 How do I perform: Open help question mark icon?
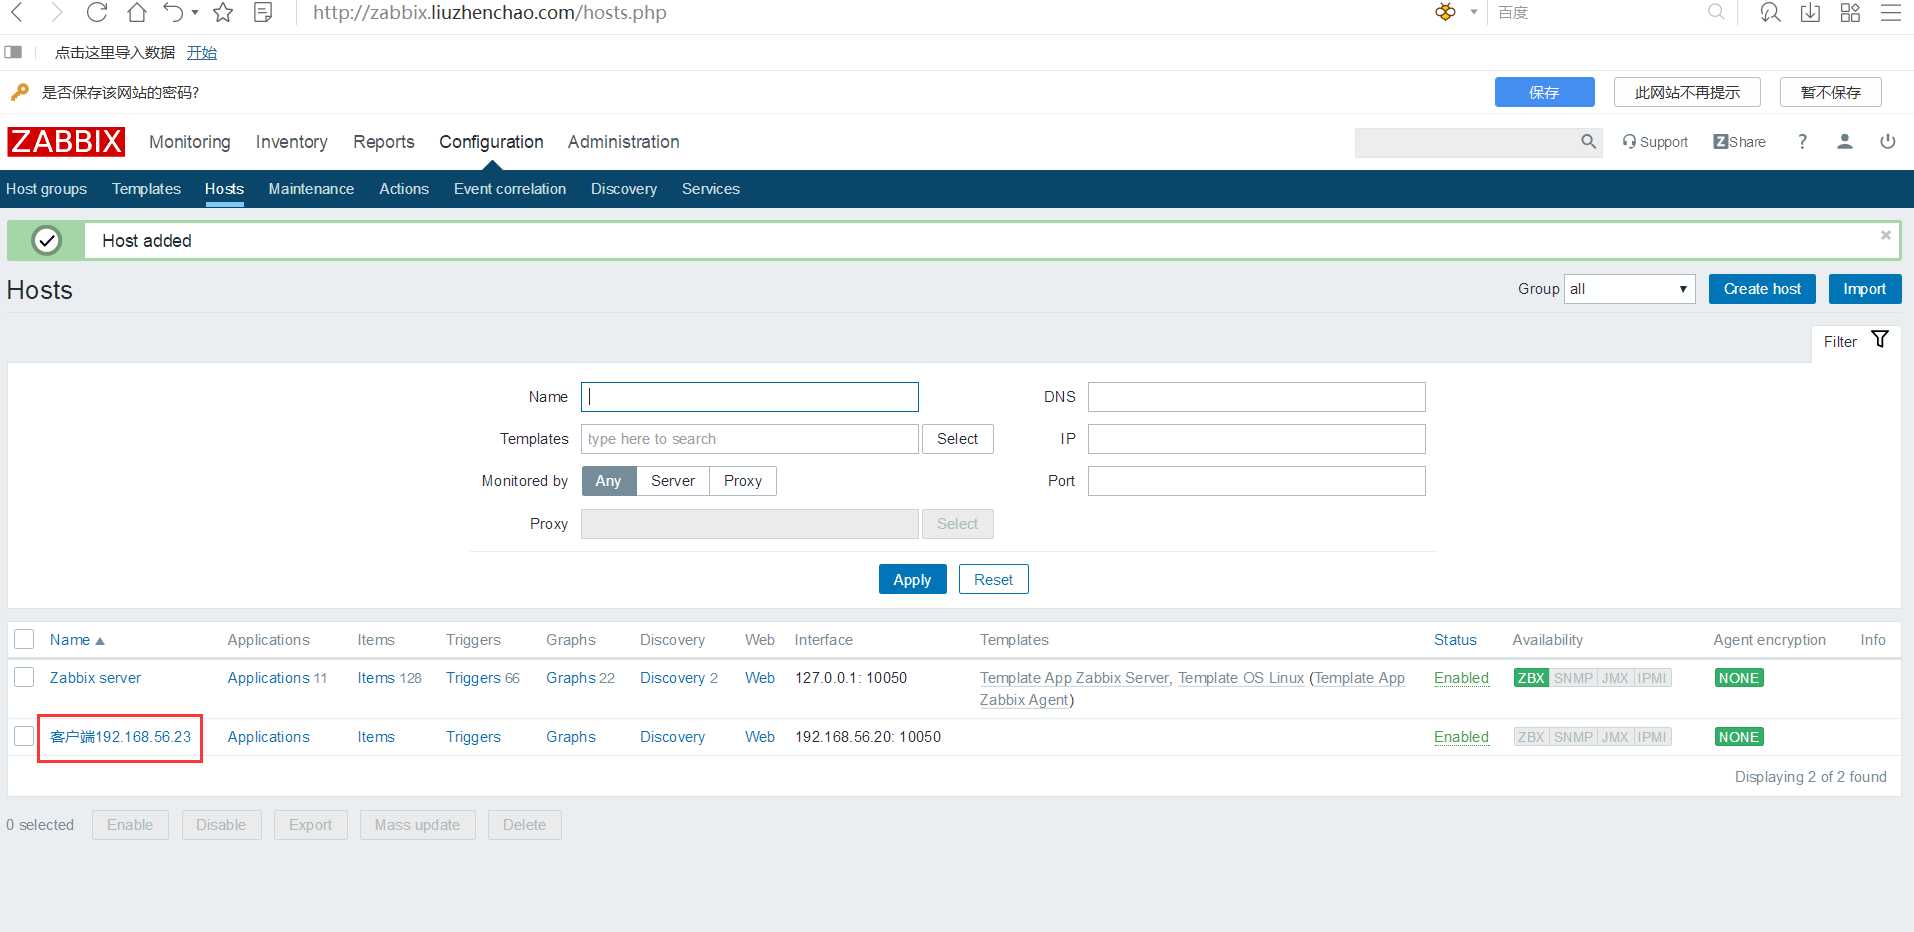click(1802, 142)
